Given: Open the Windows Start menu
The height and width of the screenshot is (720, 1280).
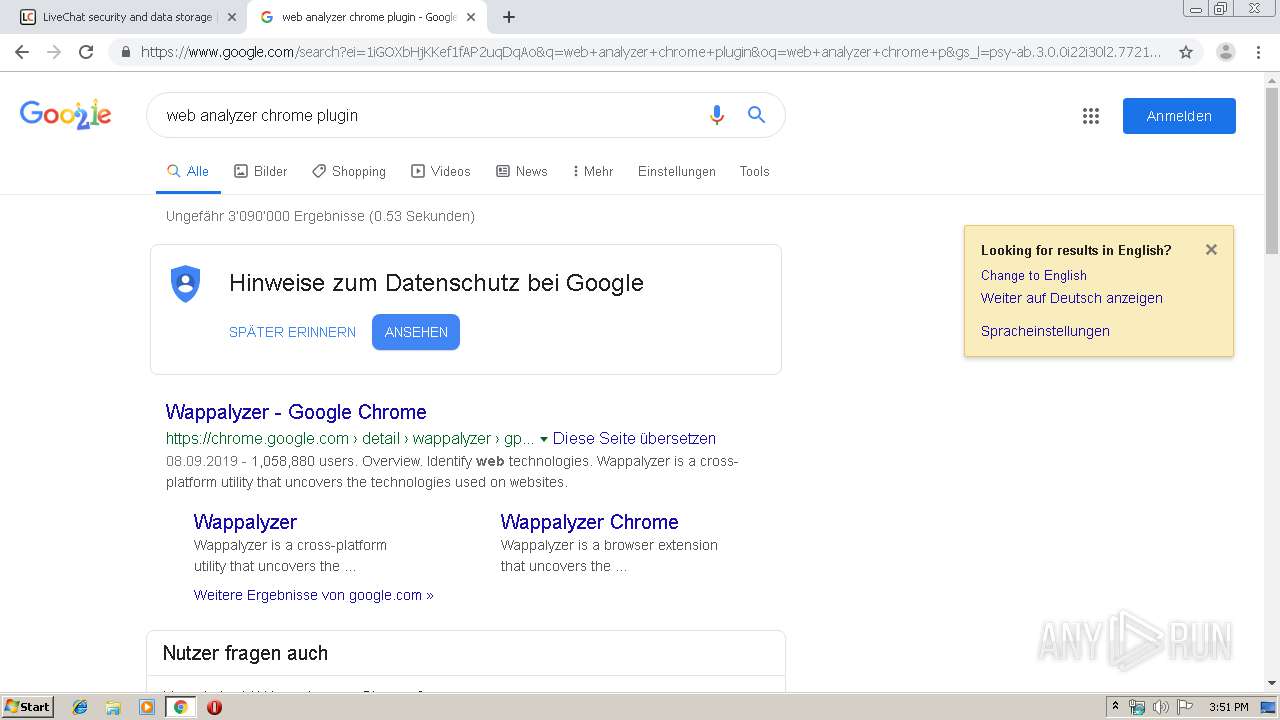Looking at the screenshot, I should pos(27,707).
